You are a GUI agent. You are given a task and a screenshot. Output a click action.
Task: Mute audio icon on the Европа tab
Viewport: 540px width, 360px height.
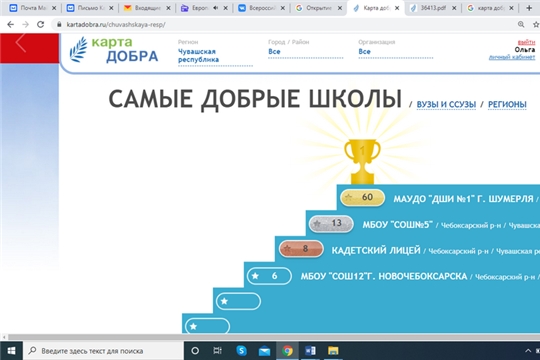coord(216,8)
